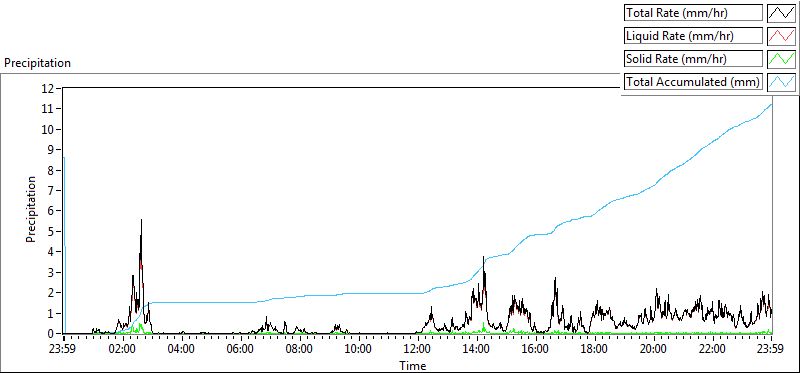The height and width of the screenshot is (373, 800).
Task: Click the 02:00 time axis marker
Action: coord(122,350)
